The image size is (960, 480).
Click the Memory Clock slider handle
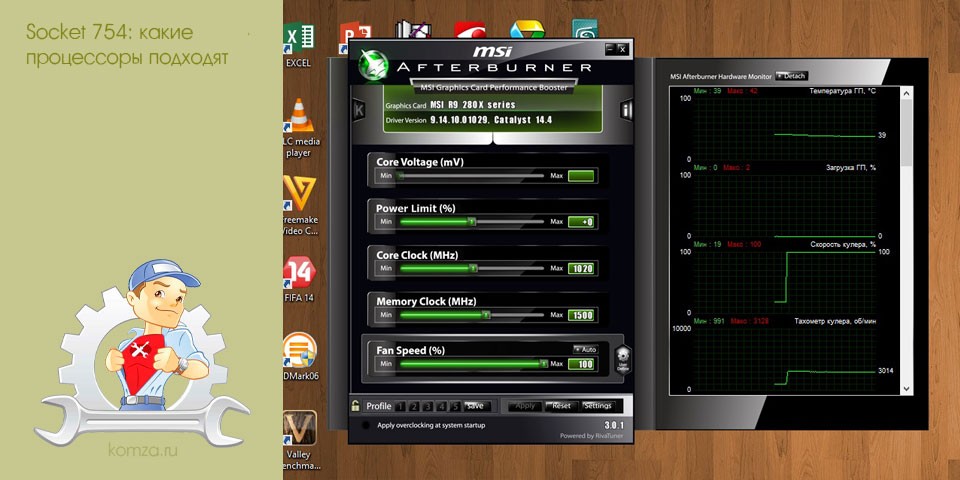[486, 315]
